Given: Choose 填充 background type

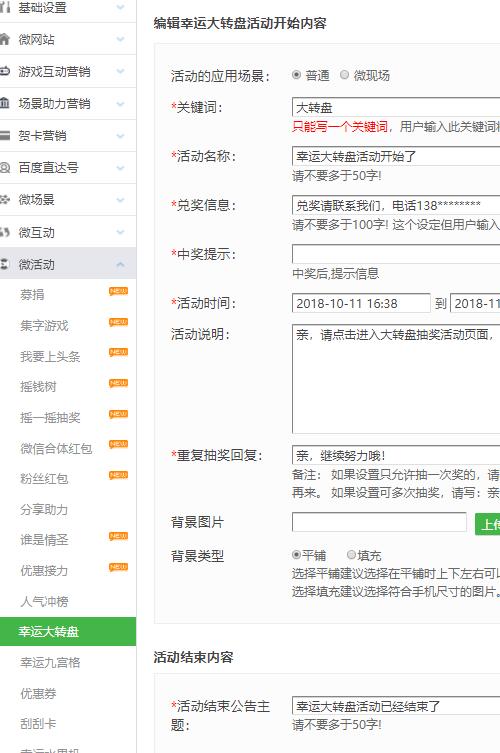Looking at the screenshot, I should click(352, 555).
